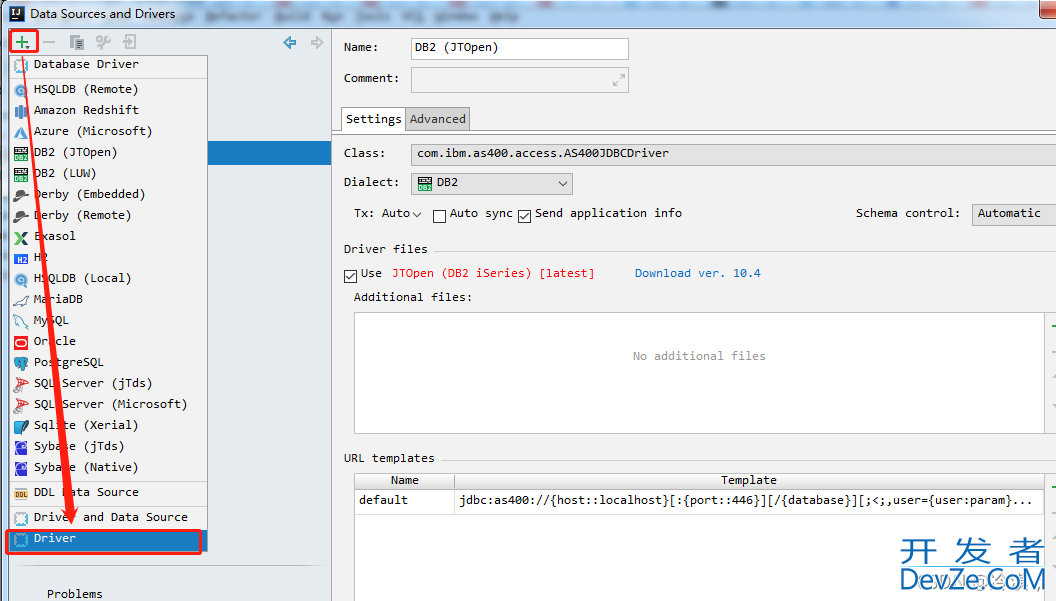Go back with the left arrow icon
The width and height of the screenshot is (1056, 601).
290,42
